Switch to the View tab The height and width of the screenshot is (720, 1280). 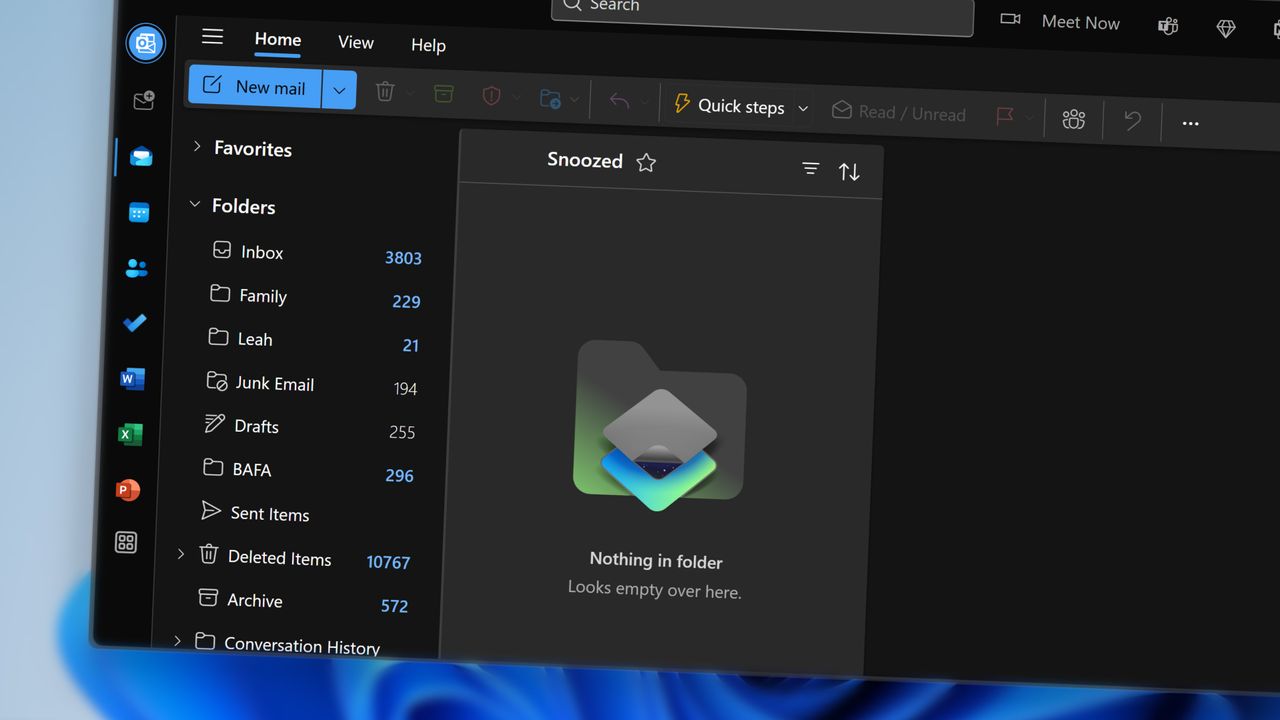355,42
